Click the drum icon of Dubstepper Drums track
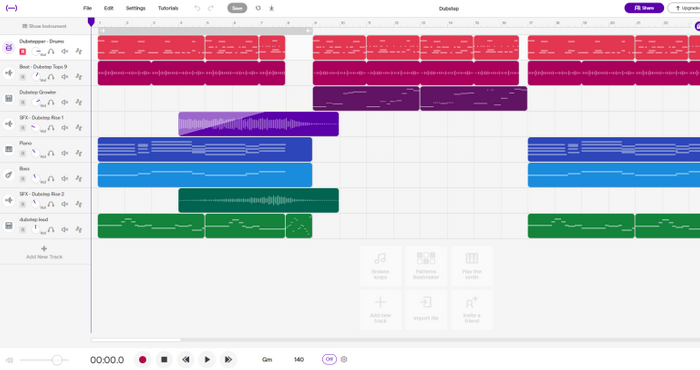The height and width of the screenshot is (370, 700). (8, 47)
